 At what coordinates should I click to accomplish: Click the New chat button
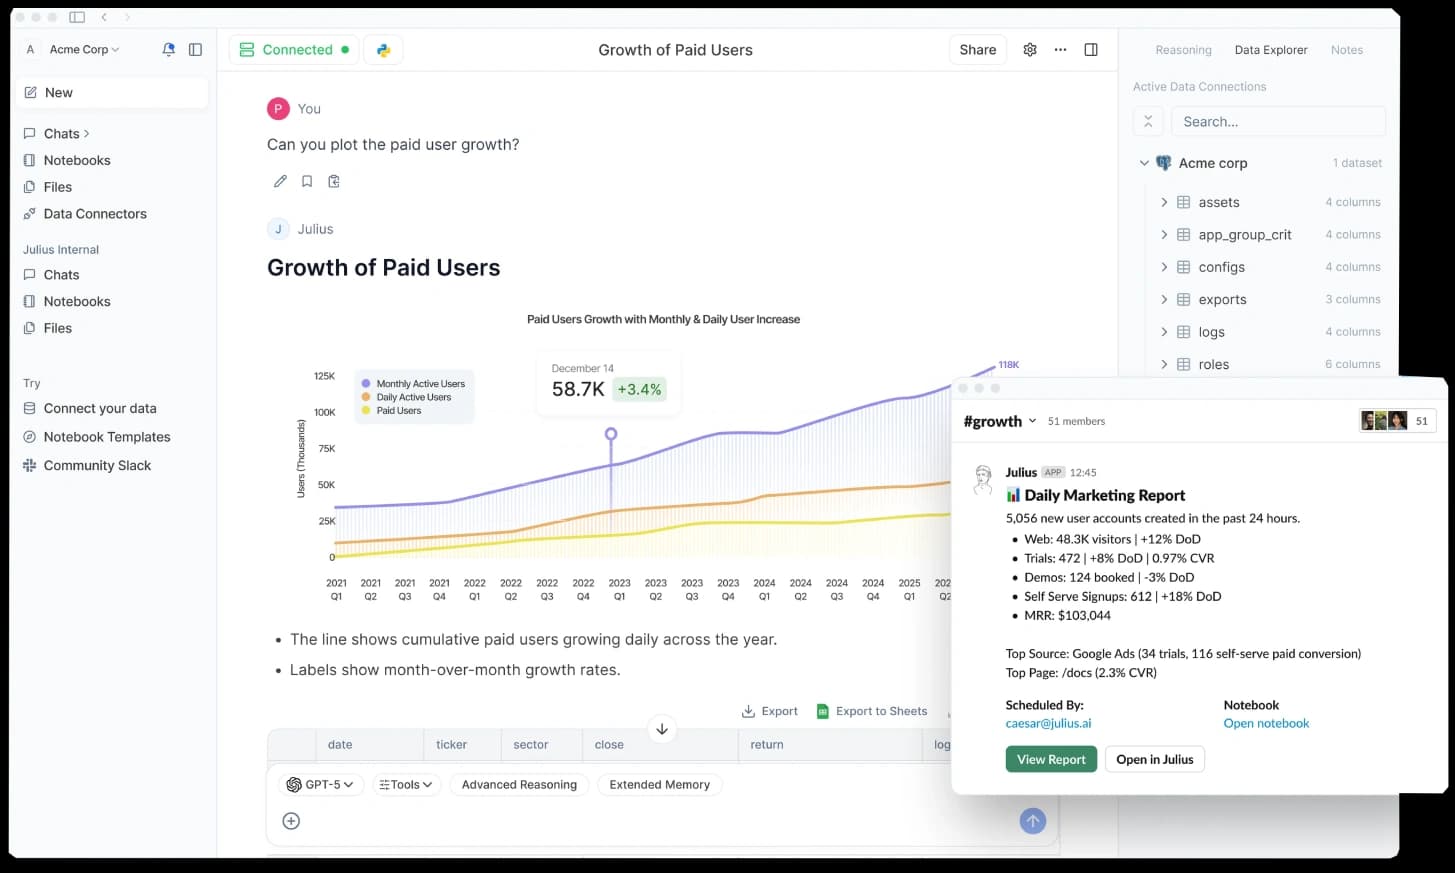[x=112, y=93]
